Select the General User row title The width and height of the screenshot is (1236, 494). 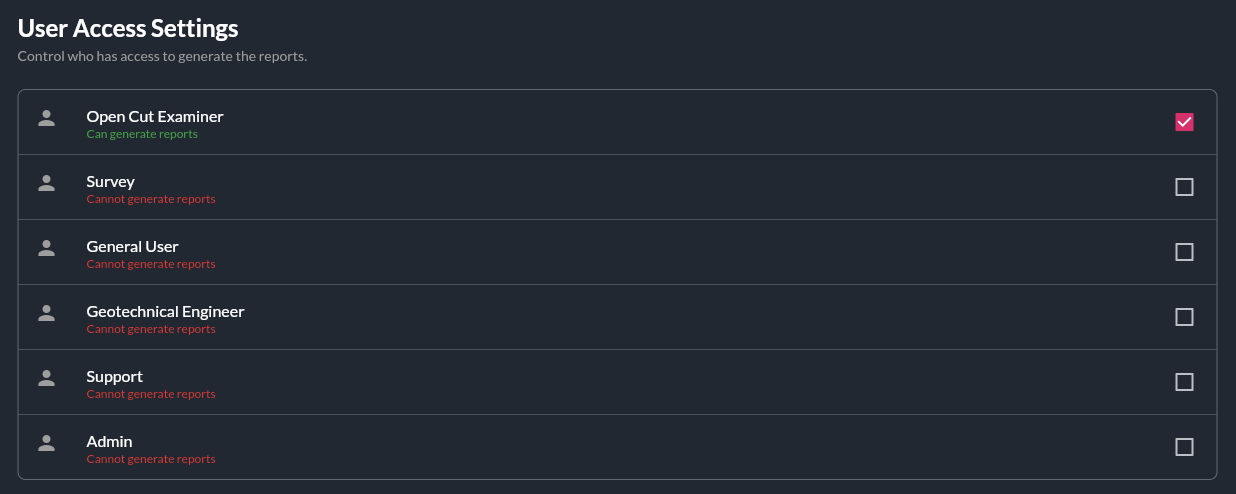click(132, 247)
